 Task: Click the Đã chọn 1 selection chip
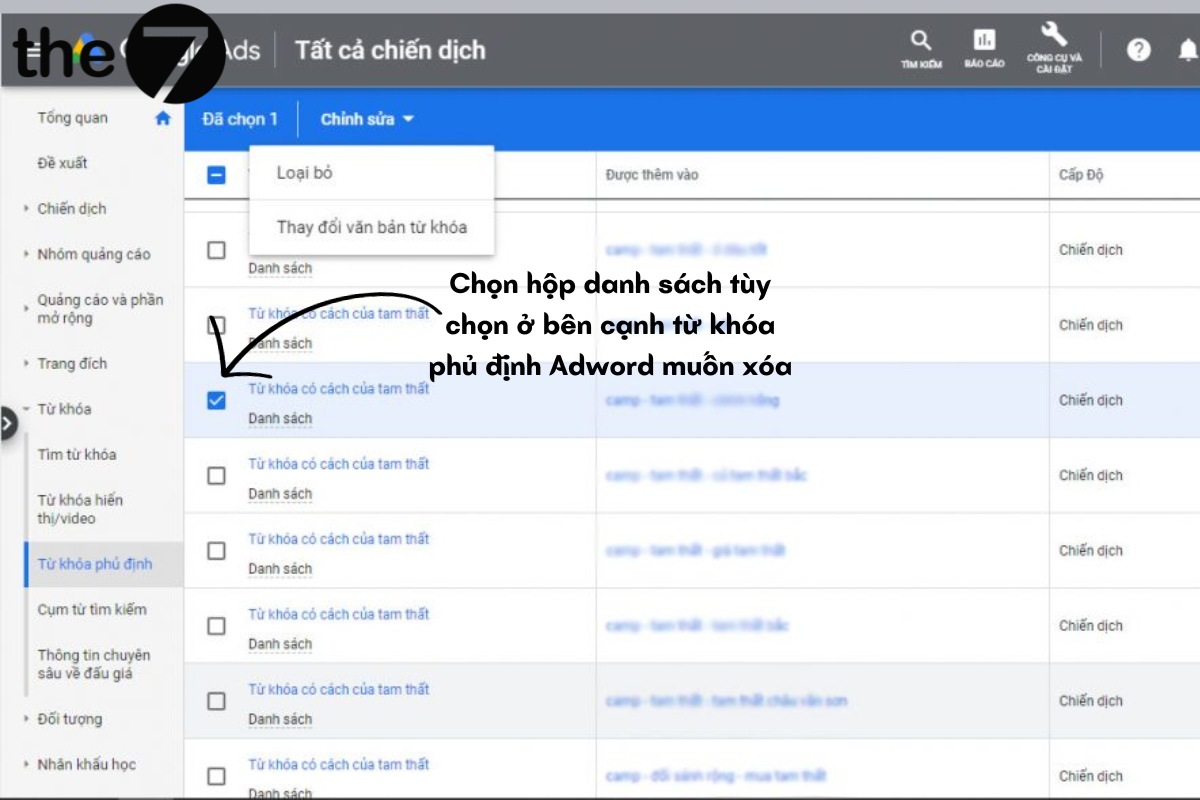[240, 118]
